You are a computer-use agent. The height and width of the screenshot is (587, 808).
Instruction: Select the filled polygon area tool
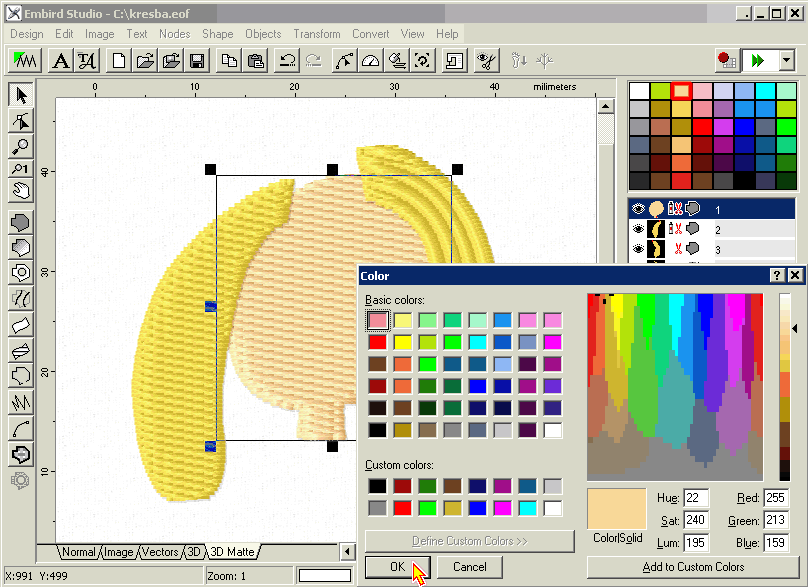coord(21,223)
